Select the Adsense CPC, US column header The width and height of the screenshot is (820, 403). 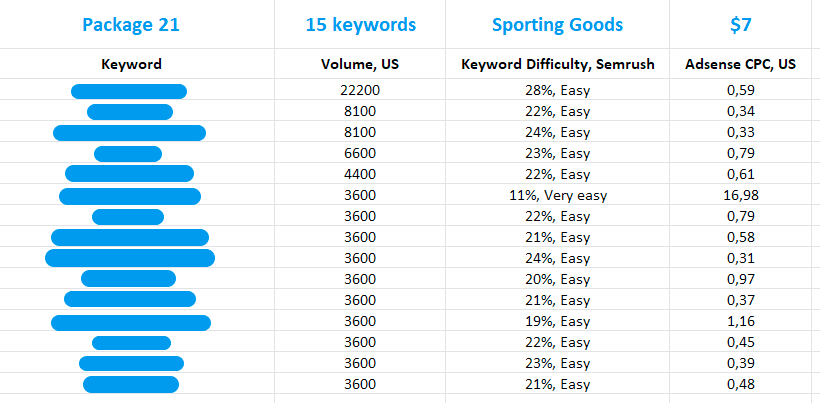click(x=741, y=65)
